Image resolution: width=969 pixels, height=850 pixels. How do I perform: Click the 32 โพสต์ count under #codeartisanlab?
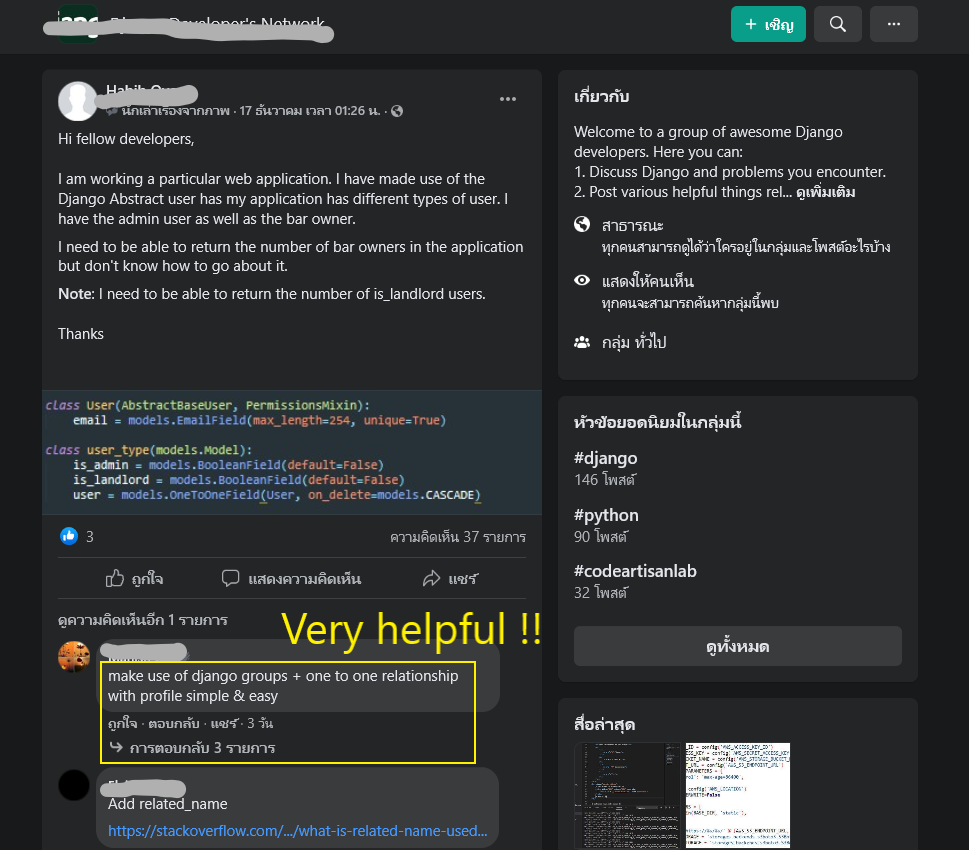pyautogui.click(x=600, y=593)
